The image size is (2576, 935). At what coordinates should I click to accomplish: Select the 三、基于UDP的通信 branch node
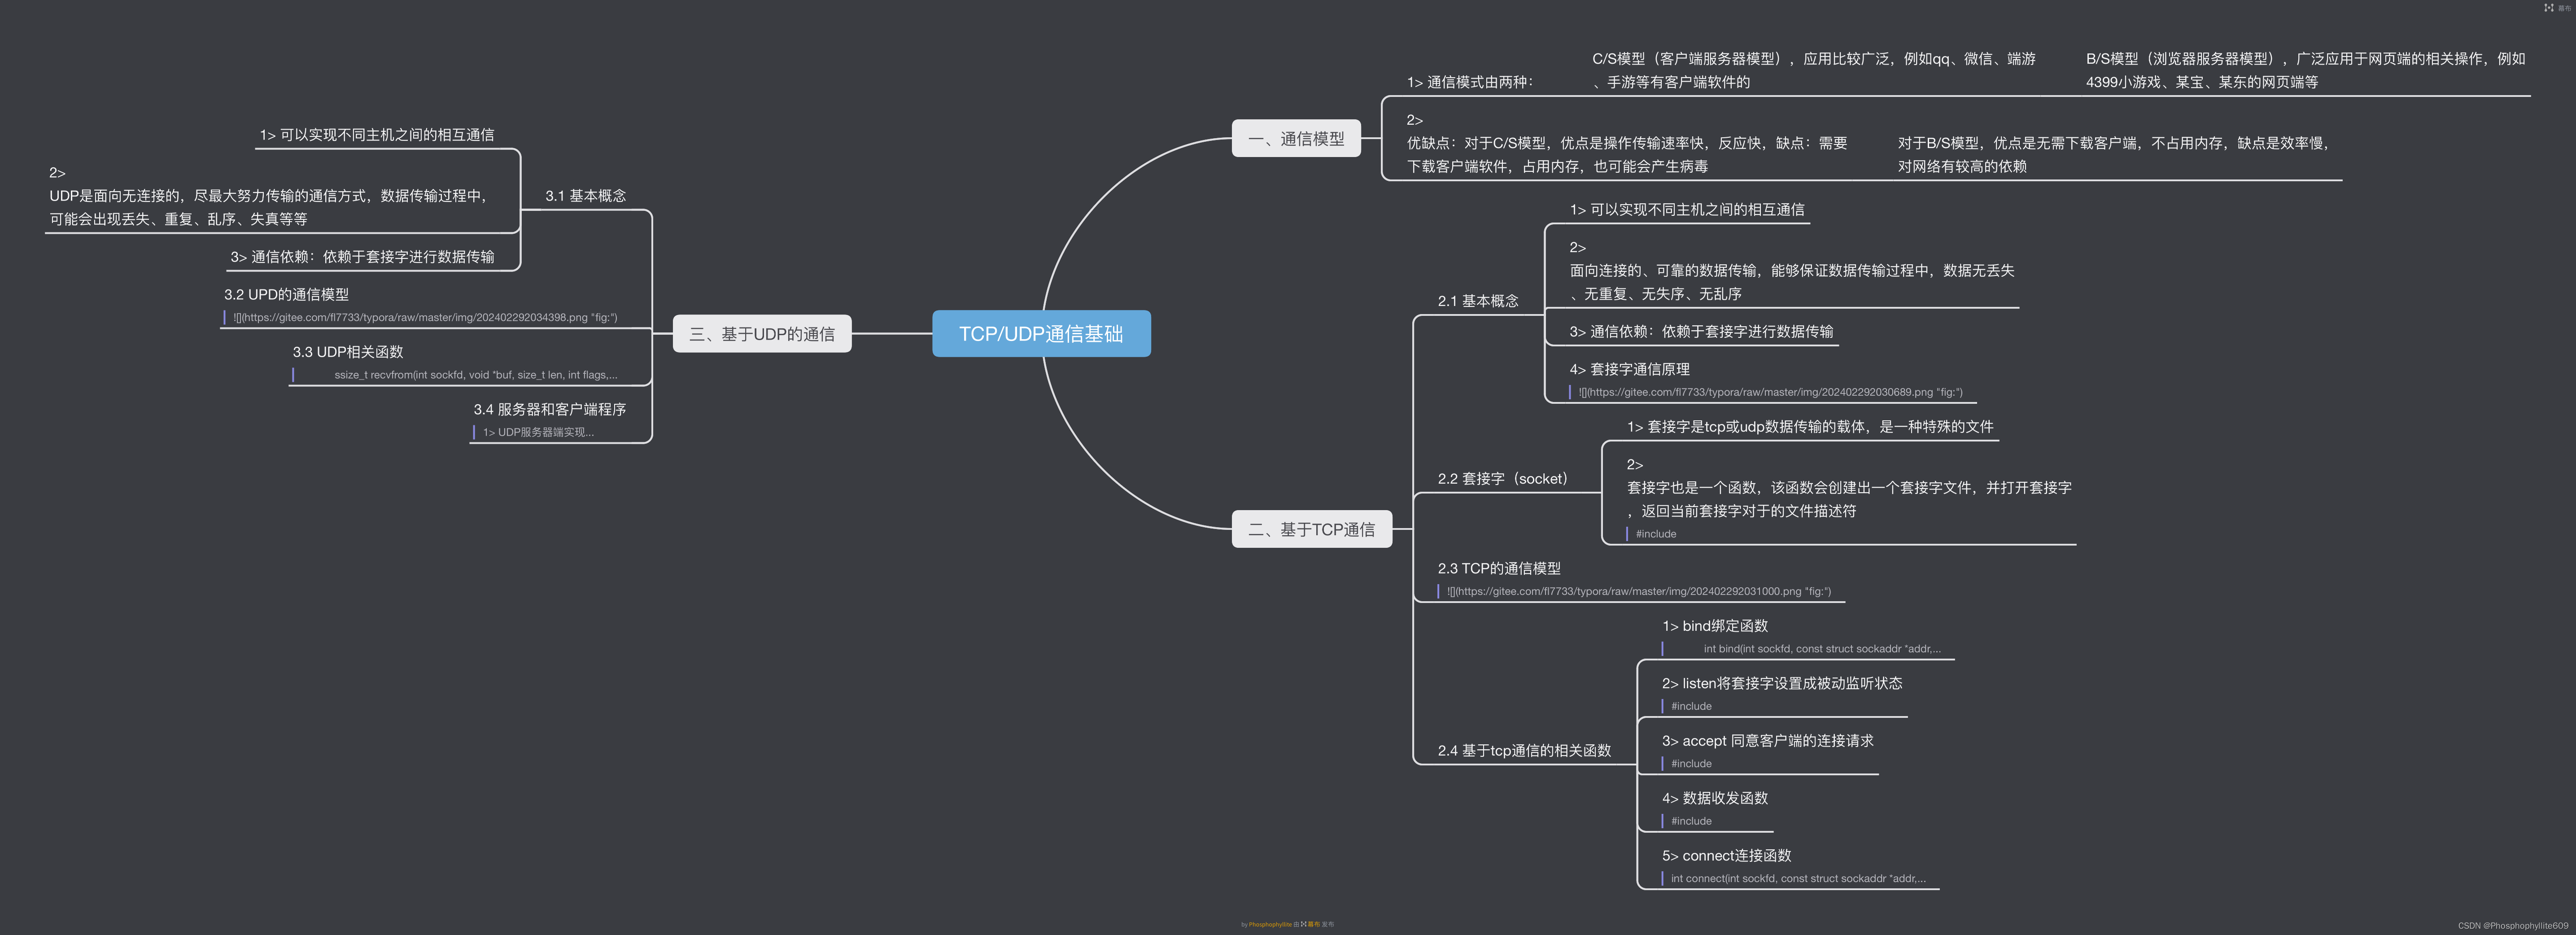point(762,334)
